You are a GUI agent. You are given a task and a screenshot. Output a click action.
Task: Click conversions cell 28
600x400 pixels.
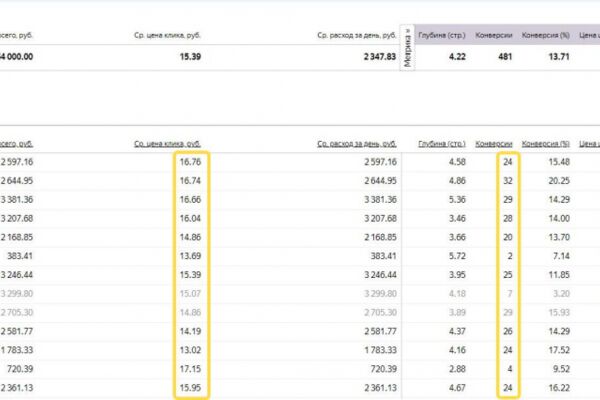[x=508, y=218]
